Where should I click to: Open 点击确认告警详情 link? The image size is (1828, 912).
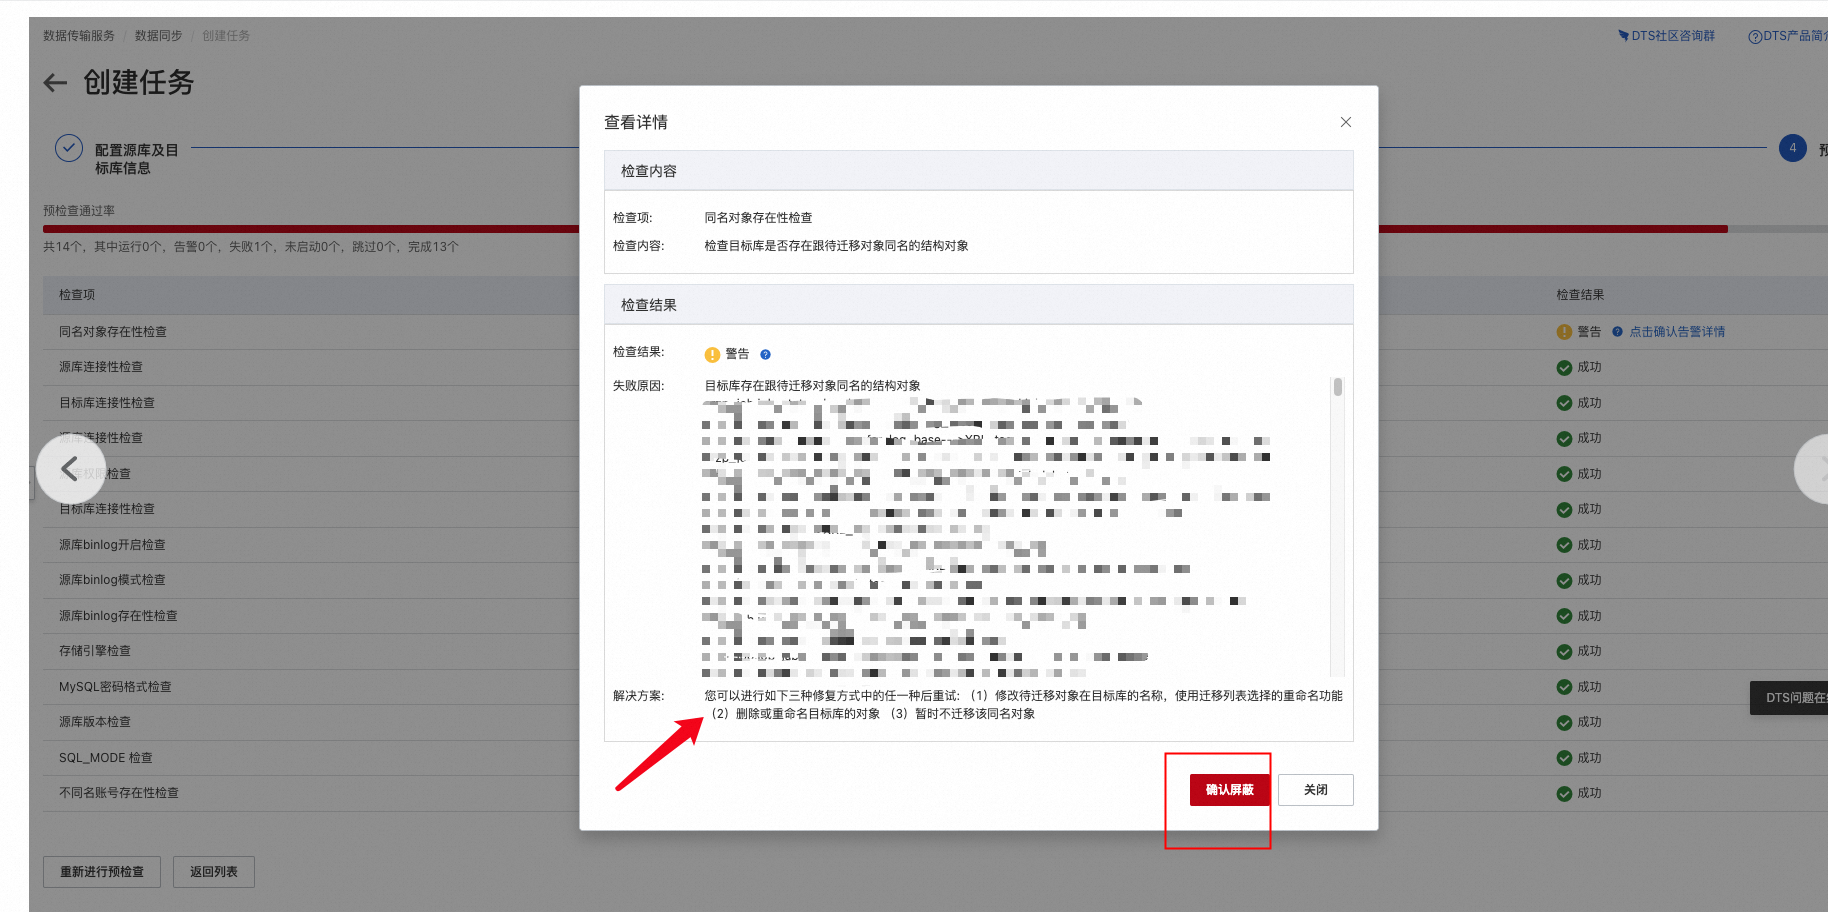tap(1677, 332)
